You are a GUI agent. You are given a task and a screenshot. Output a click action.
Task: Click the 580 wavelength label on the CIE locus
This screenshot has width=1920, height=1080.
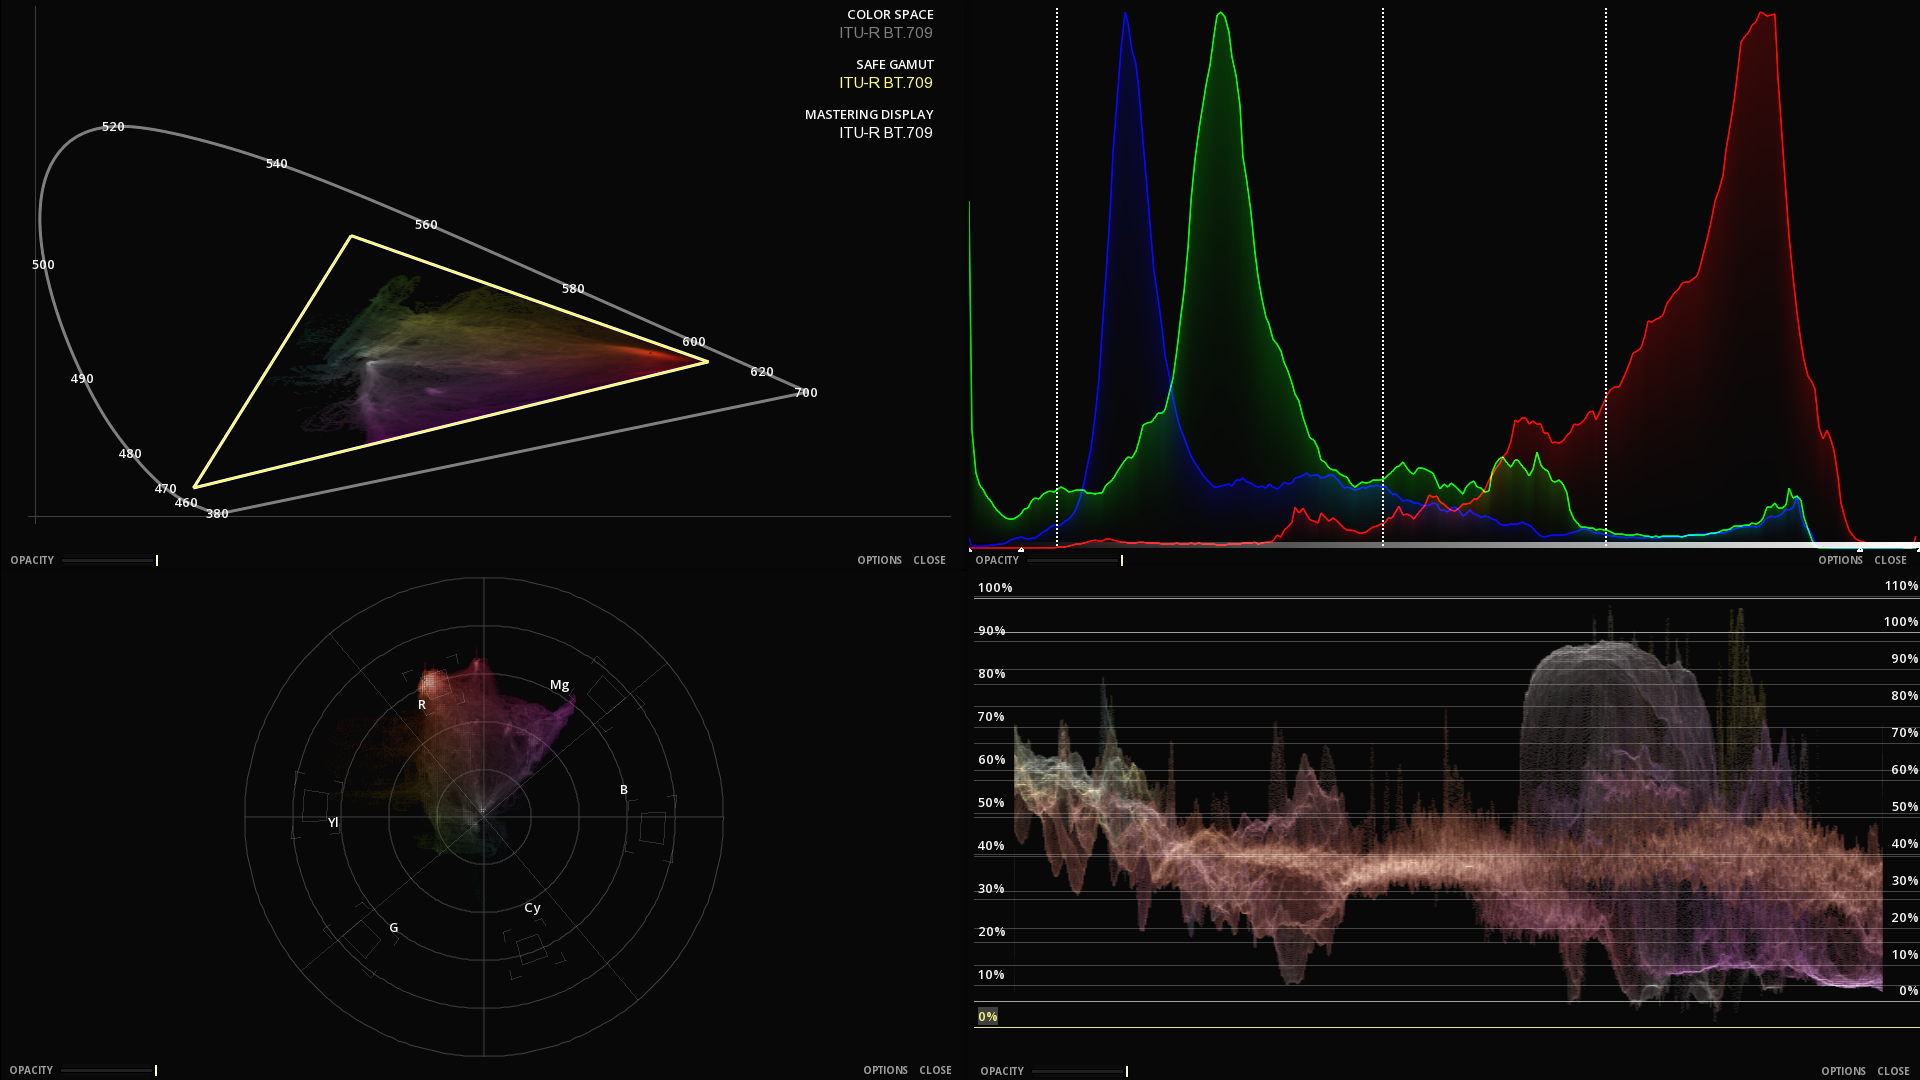573,289
